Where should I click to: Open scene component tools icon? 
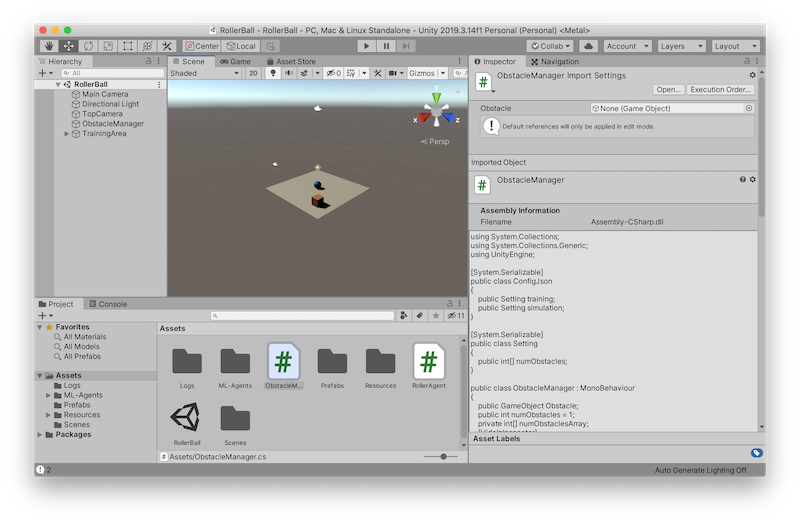(x=378, y=73)
